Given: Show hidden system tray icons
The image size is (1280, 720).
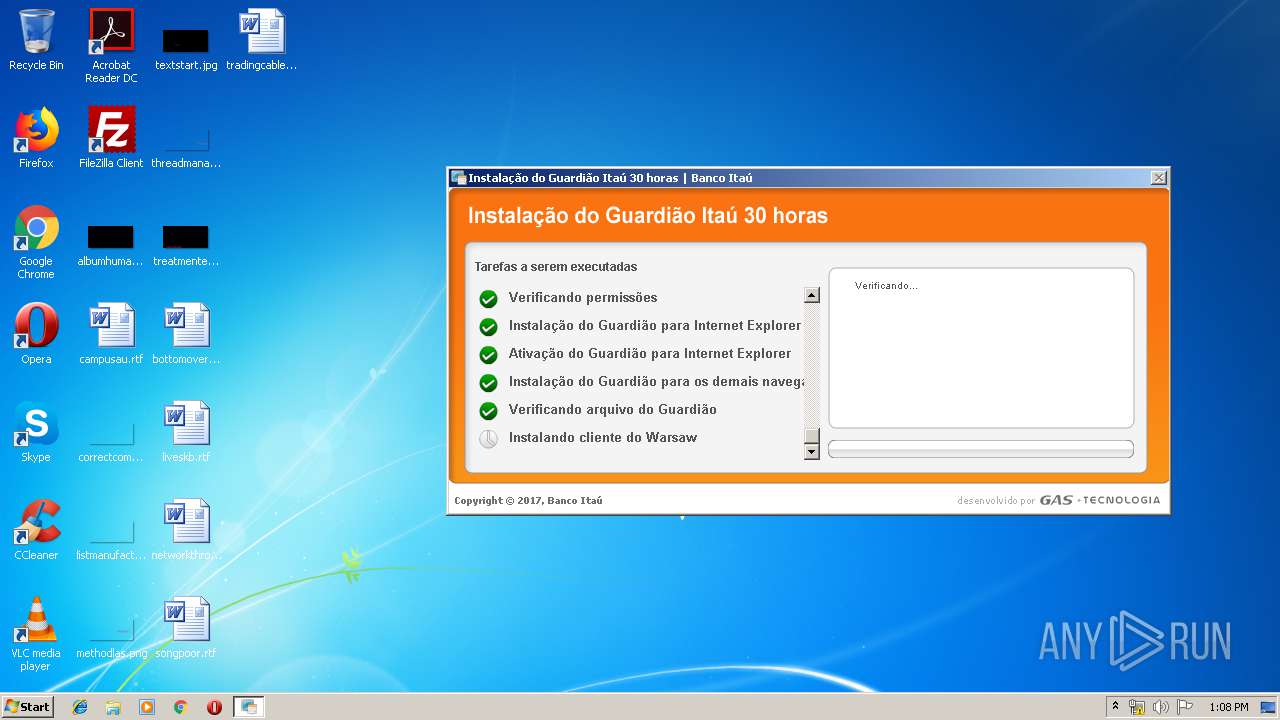Looking at the screenshot, I should 1115,707.
